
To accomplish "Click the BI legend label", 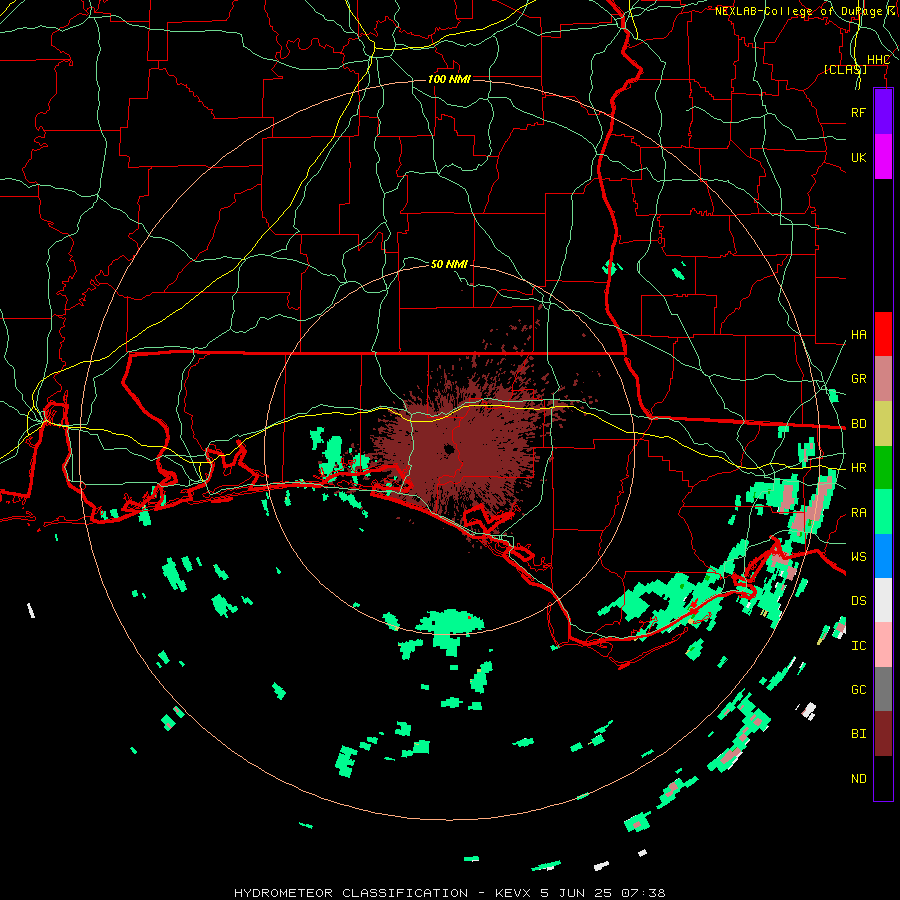I will 859,734.
